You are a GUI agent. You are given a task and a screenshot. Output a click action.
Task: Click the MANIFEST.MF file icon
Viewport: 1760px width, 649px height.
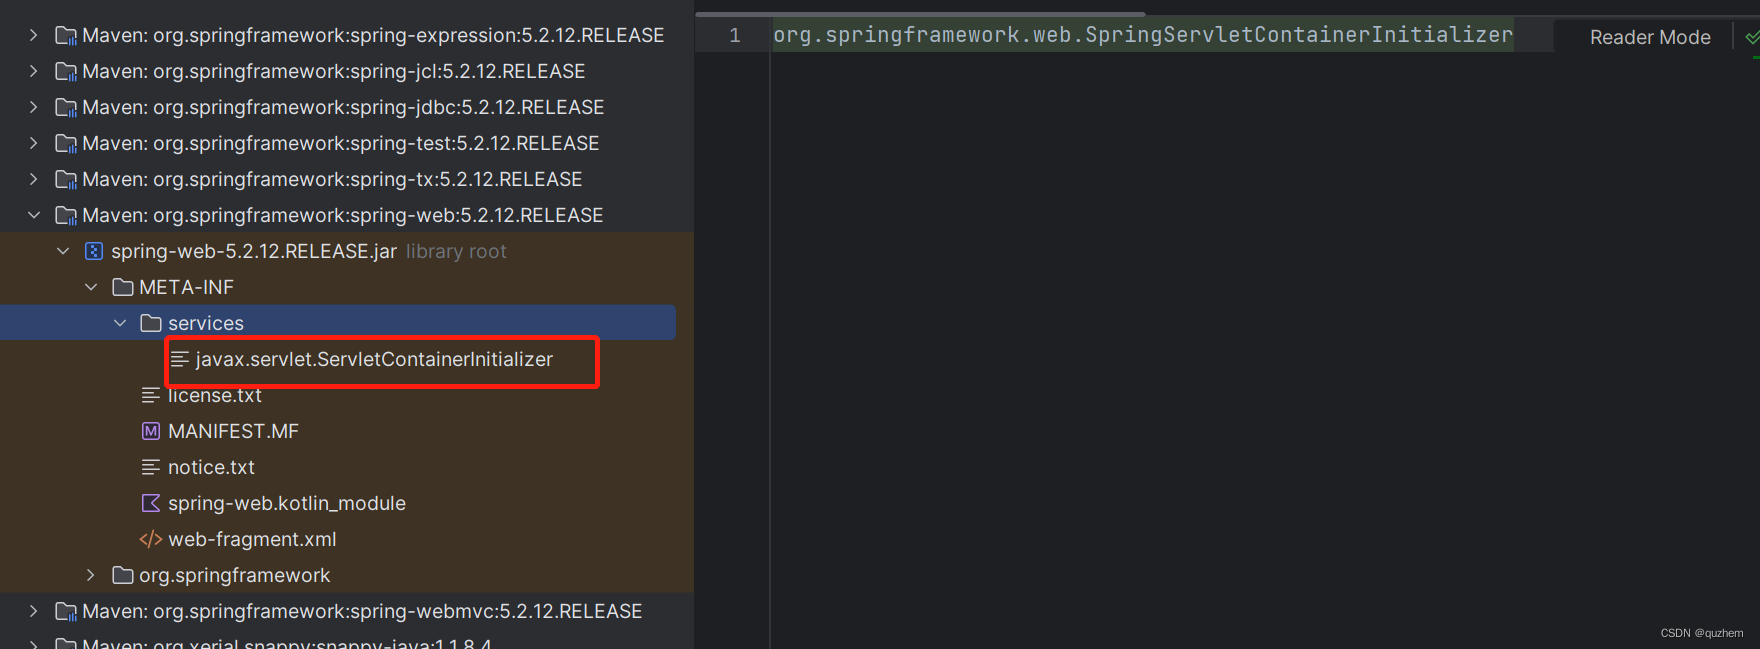(150, 431)
